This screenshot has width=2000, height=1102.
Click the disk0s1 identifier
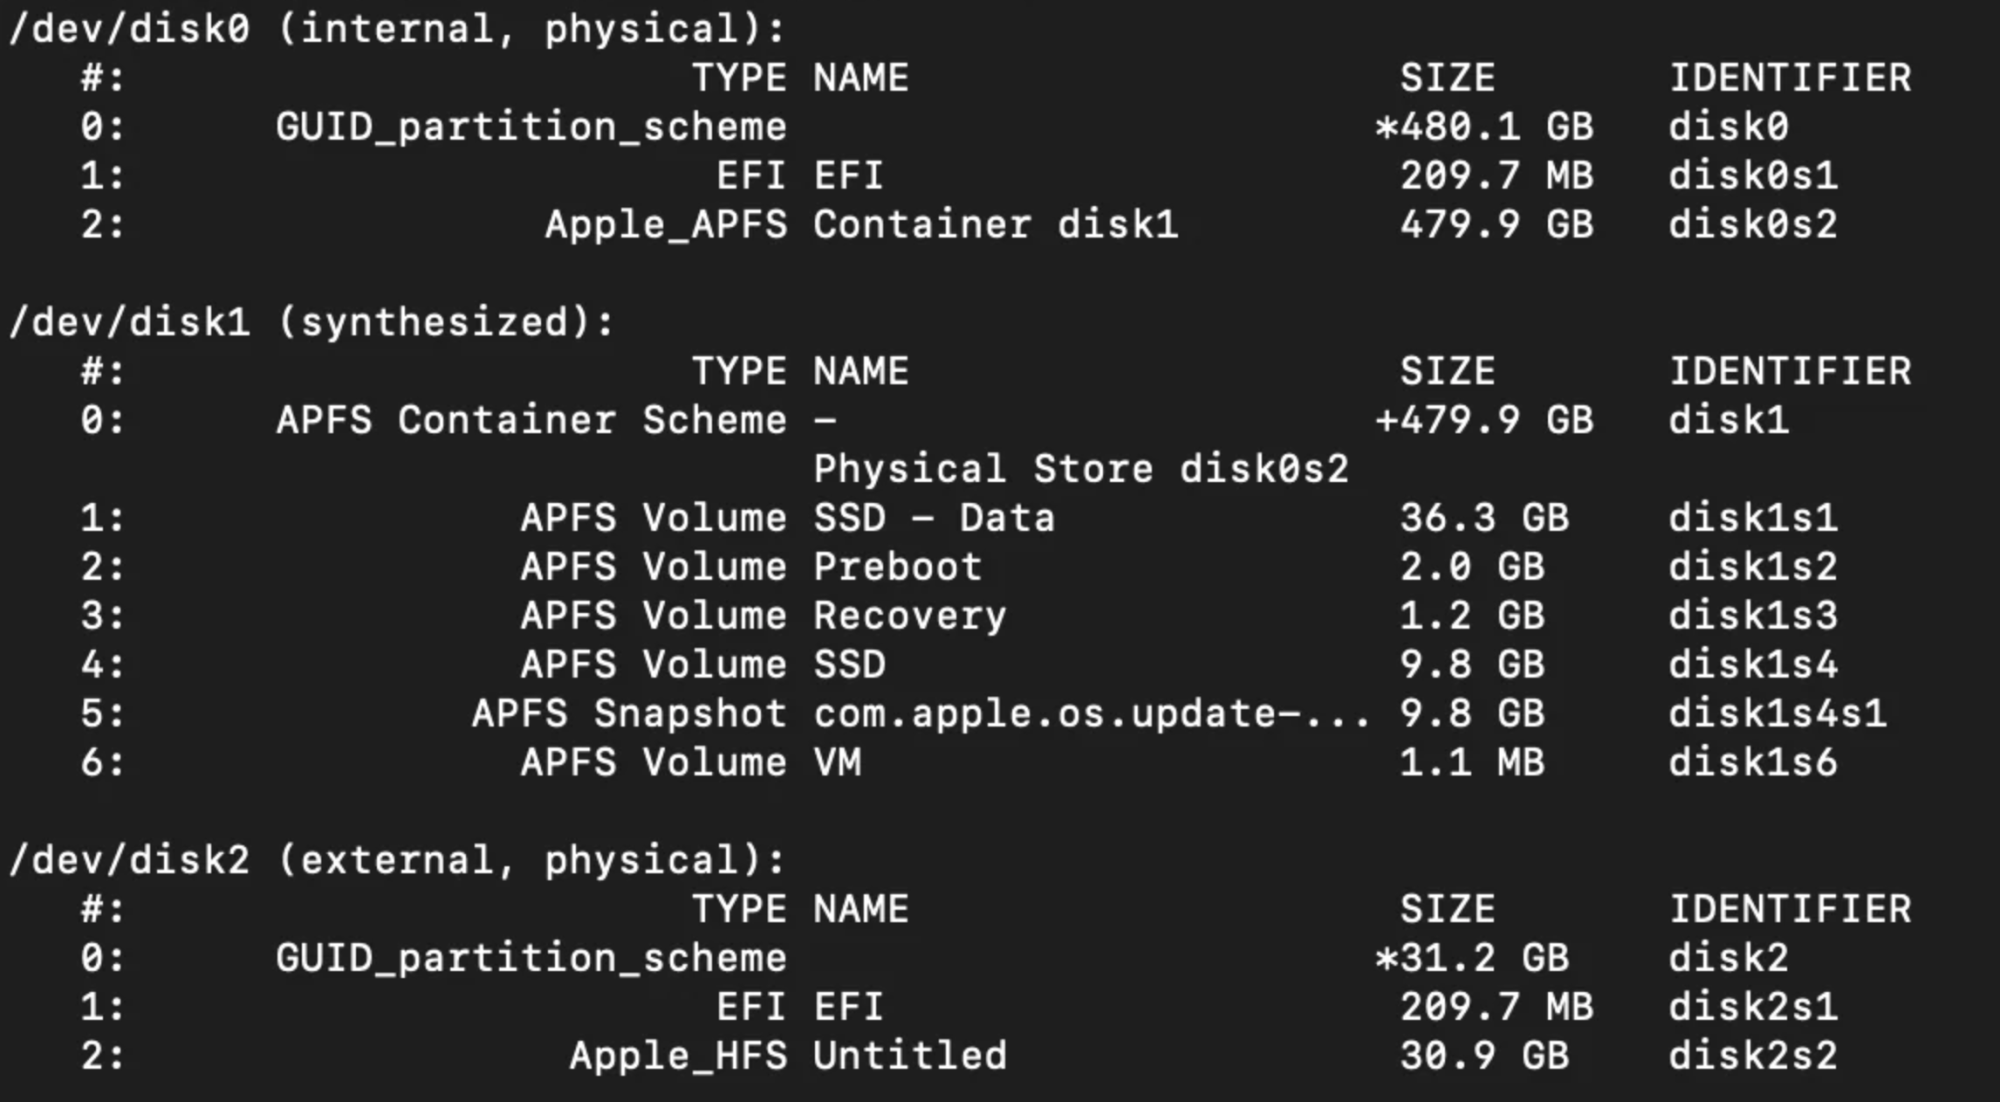coord(1752,176)
